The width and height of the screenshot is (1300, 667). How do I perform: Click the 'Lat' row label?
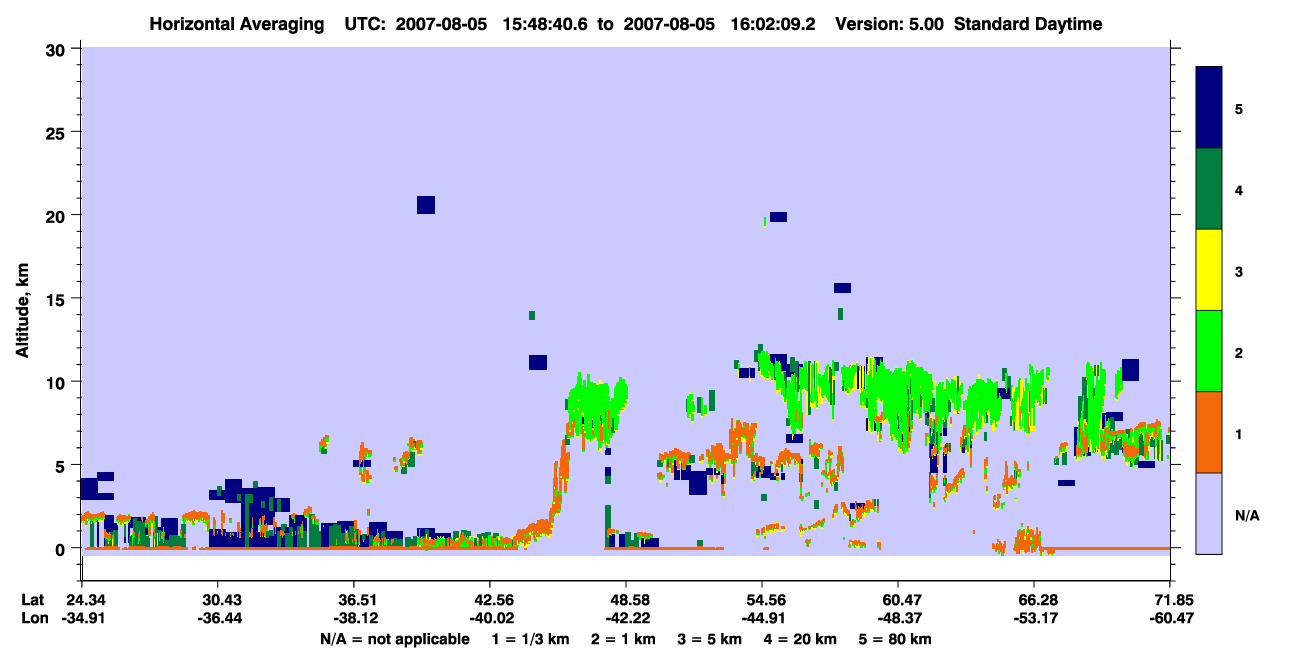click(32, 600)
